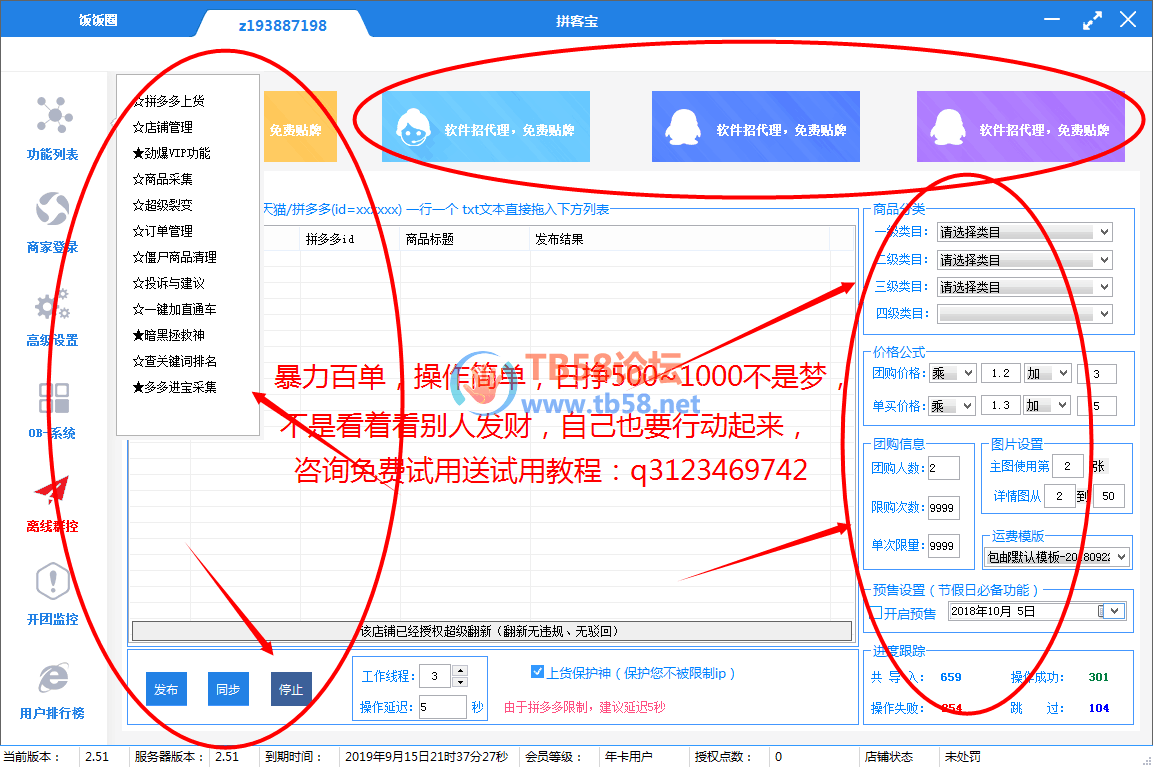
Task: Select ☆拼多多上货 menu entry
Action: (x=168, y=101)
